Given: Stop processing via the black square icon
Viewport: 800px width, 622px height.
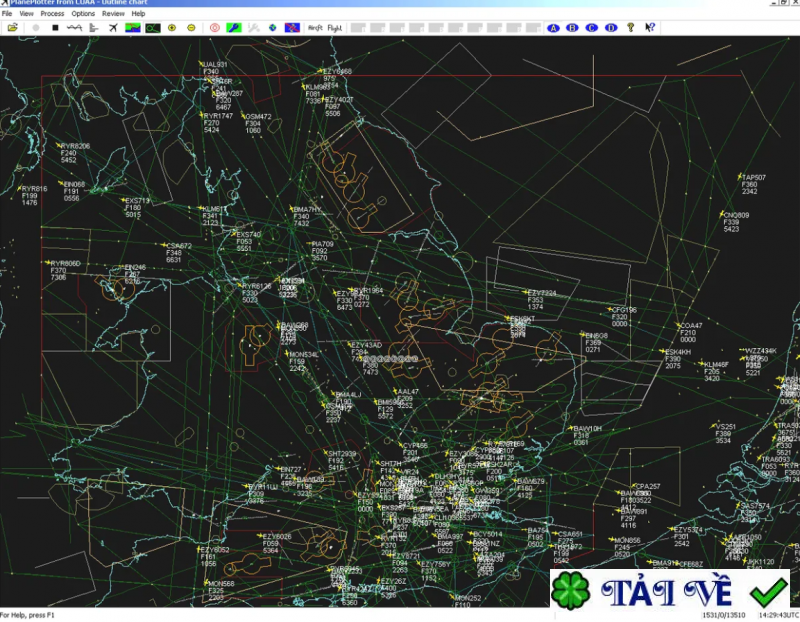Looking at the screenshot, I should pos(55,29).
